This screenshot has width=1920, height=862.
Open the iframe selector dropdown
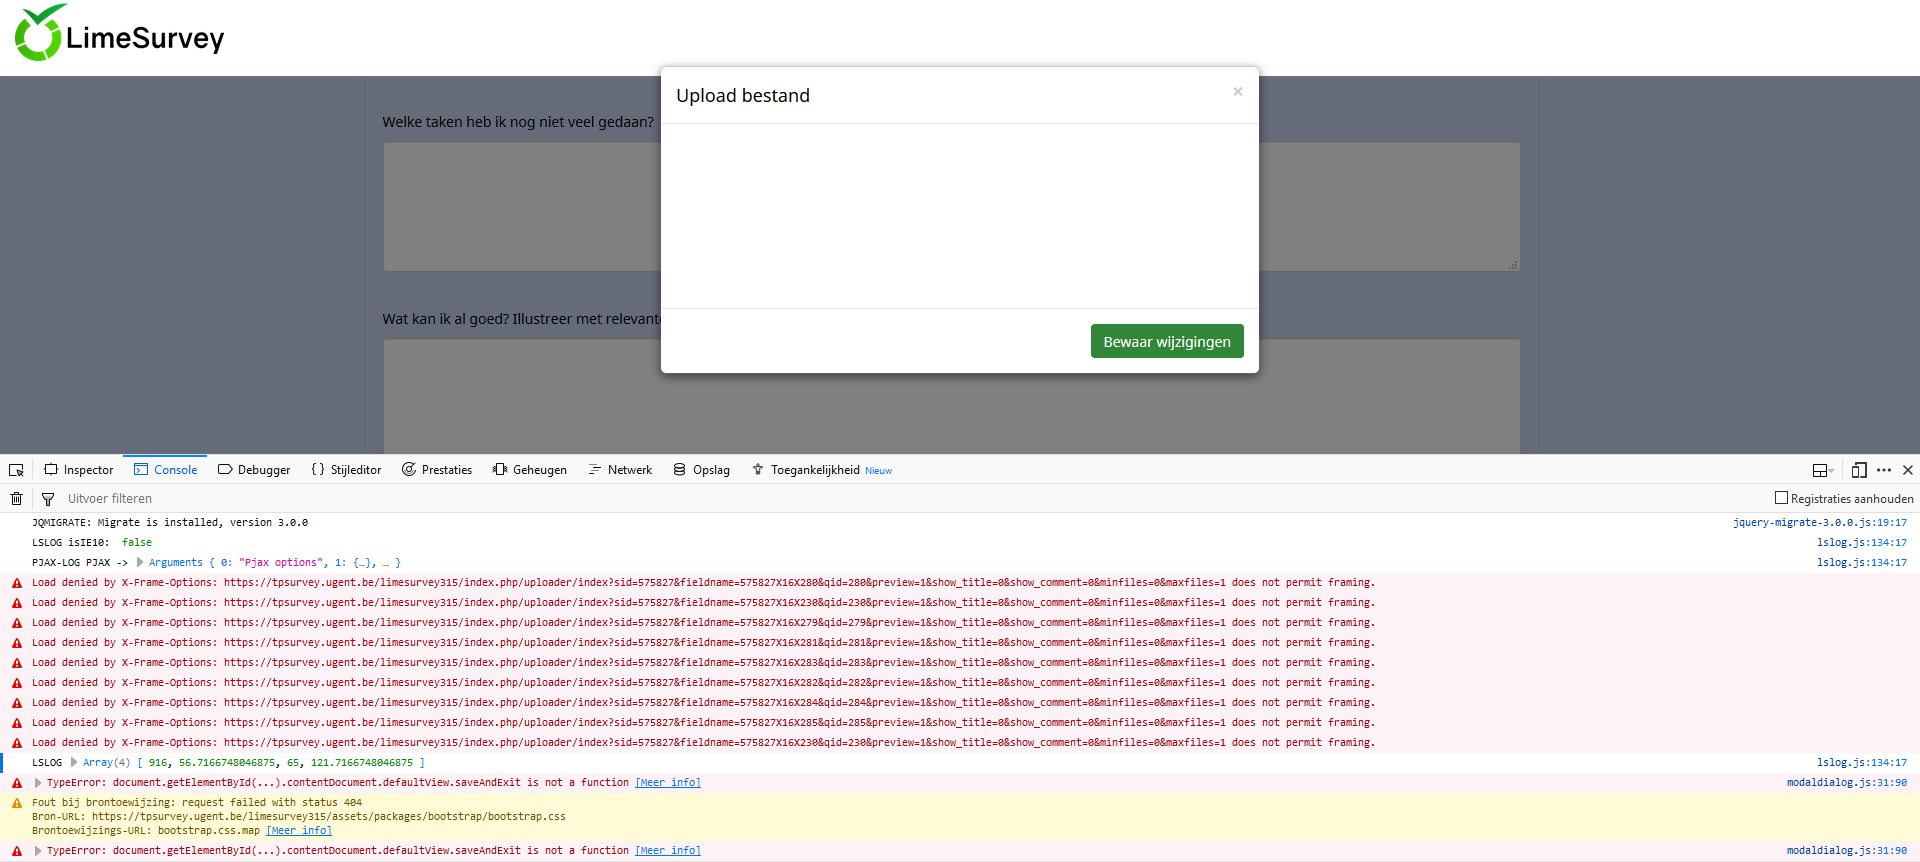click(1822, 470)
